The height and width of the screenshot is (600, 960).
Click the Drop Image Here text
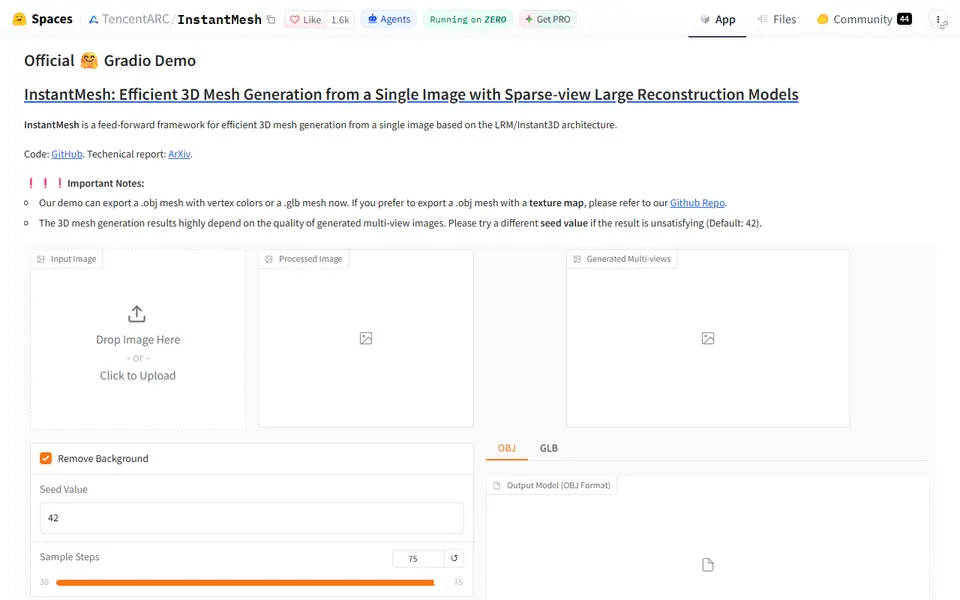pyautogui.click(x=138, y=339)
